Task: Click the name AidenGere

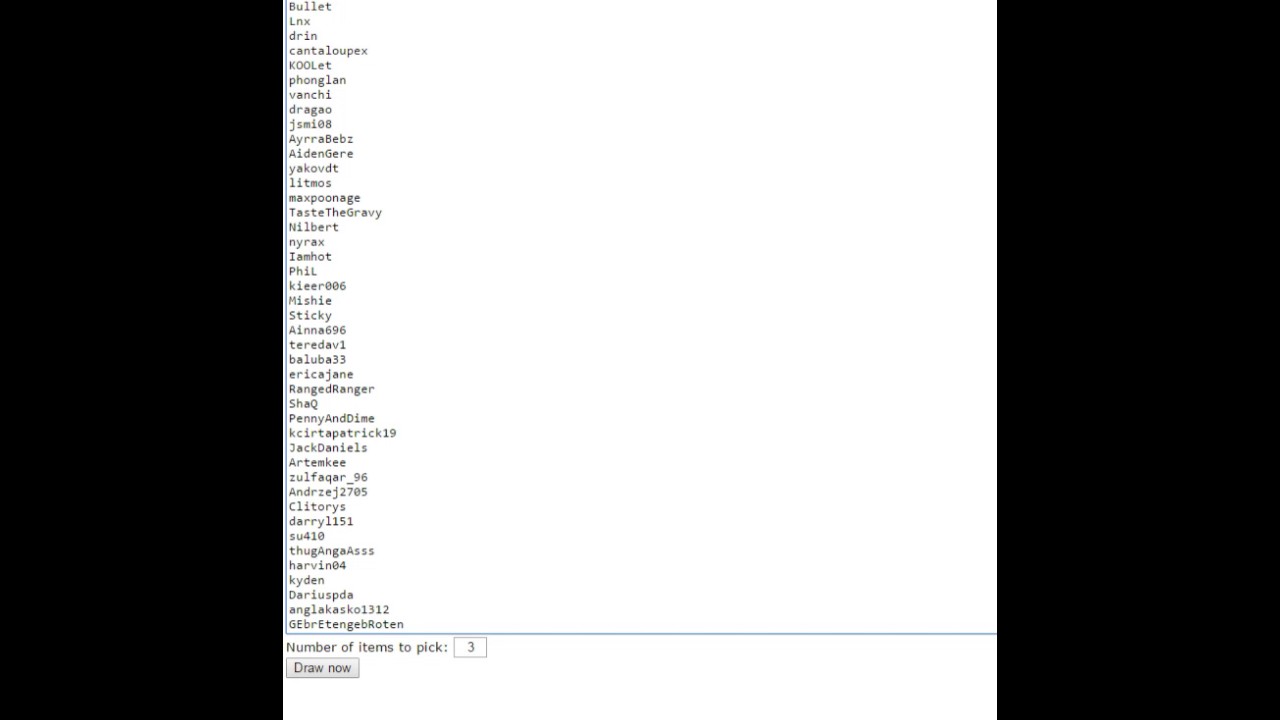Action: tap(321, 153)
